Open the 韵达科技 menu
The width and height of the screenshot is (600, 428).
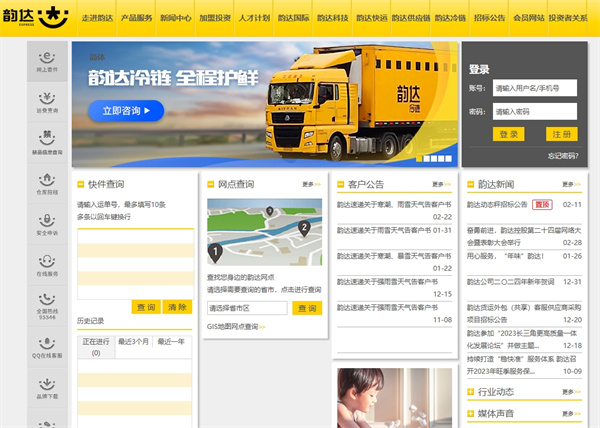point(333,18)
